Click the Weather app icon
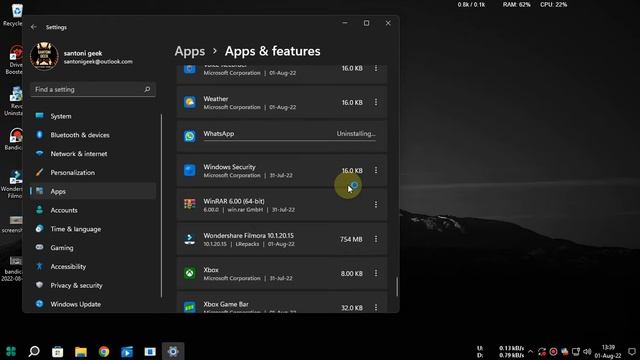 tap(190, 102)
